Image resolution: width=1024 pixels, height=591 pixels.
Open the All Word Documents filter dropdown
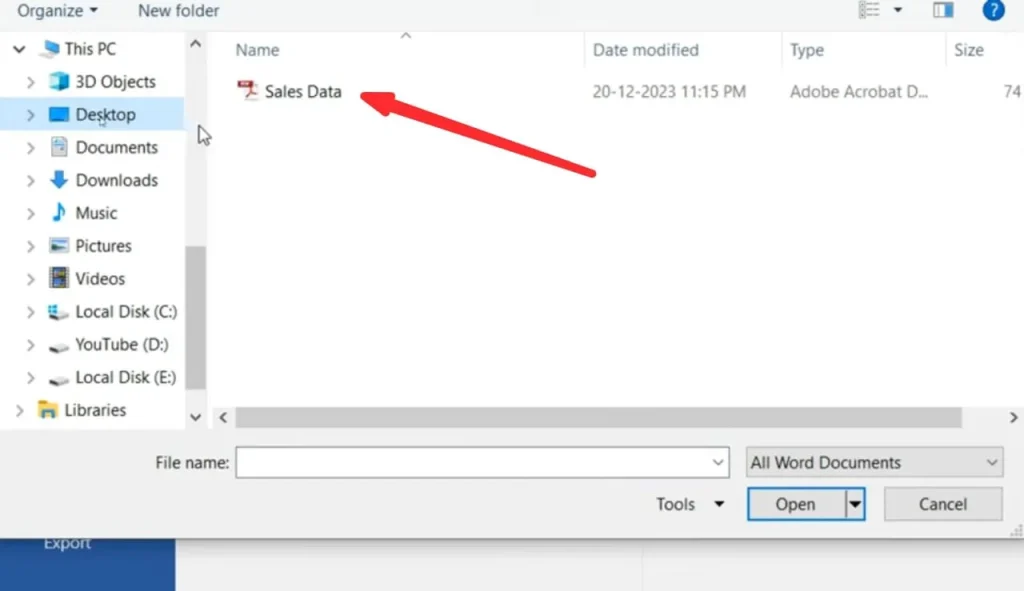pos(874,462)
